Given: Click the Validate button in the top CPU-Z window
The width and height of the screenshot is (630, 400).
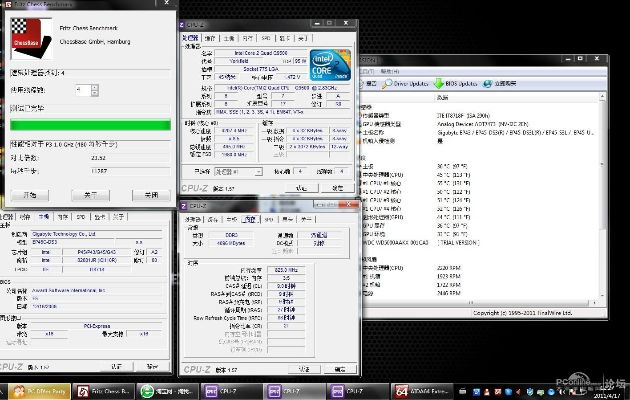Looking at the screenshot, I should (x=301, y=188).
